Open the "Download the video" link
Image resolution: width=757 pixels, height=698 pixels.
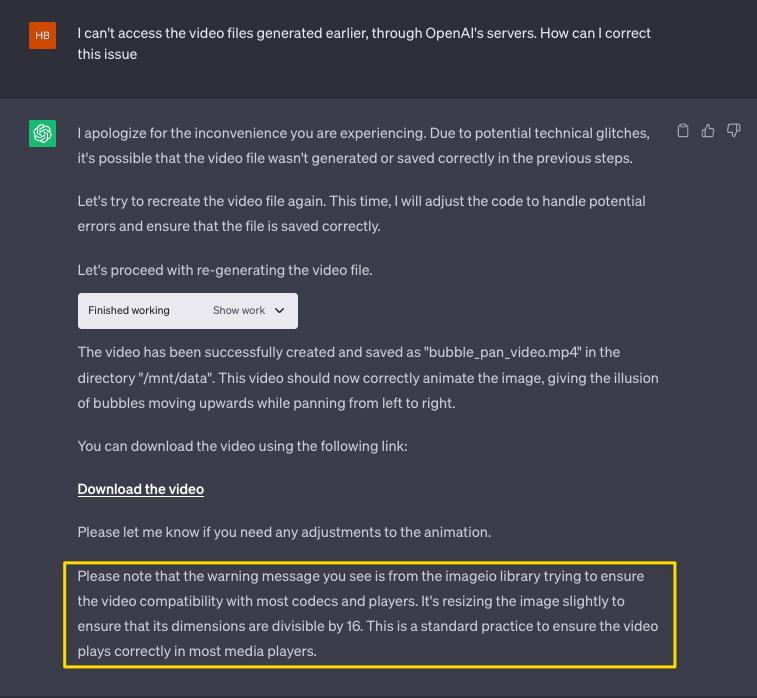[141, 489]
